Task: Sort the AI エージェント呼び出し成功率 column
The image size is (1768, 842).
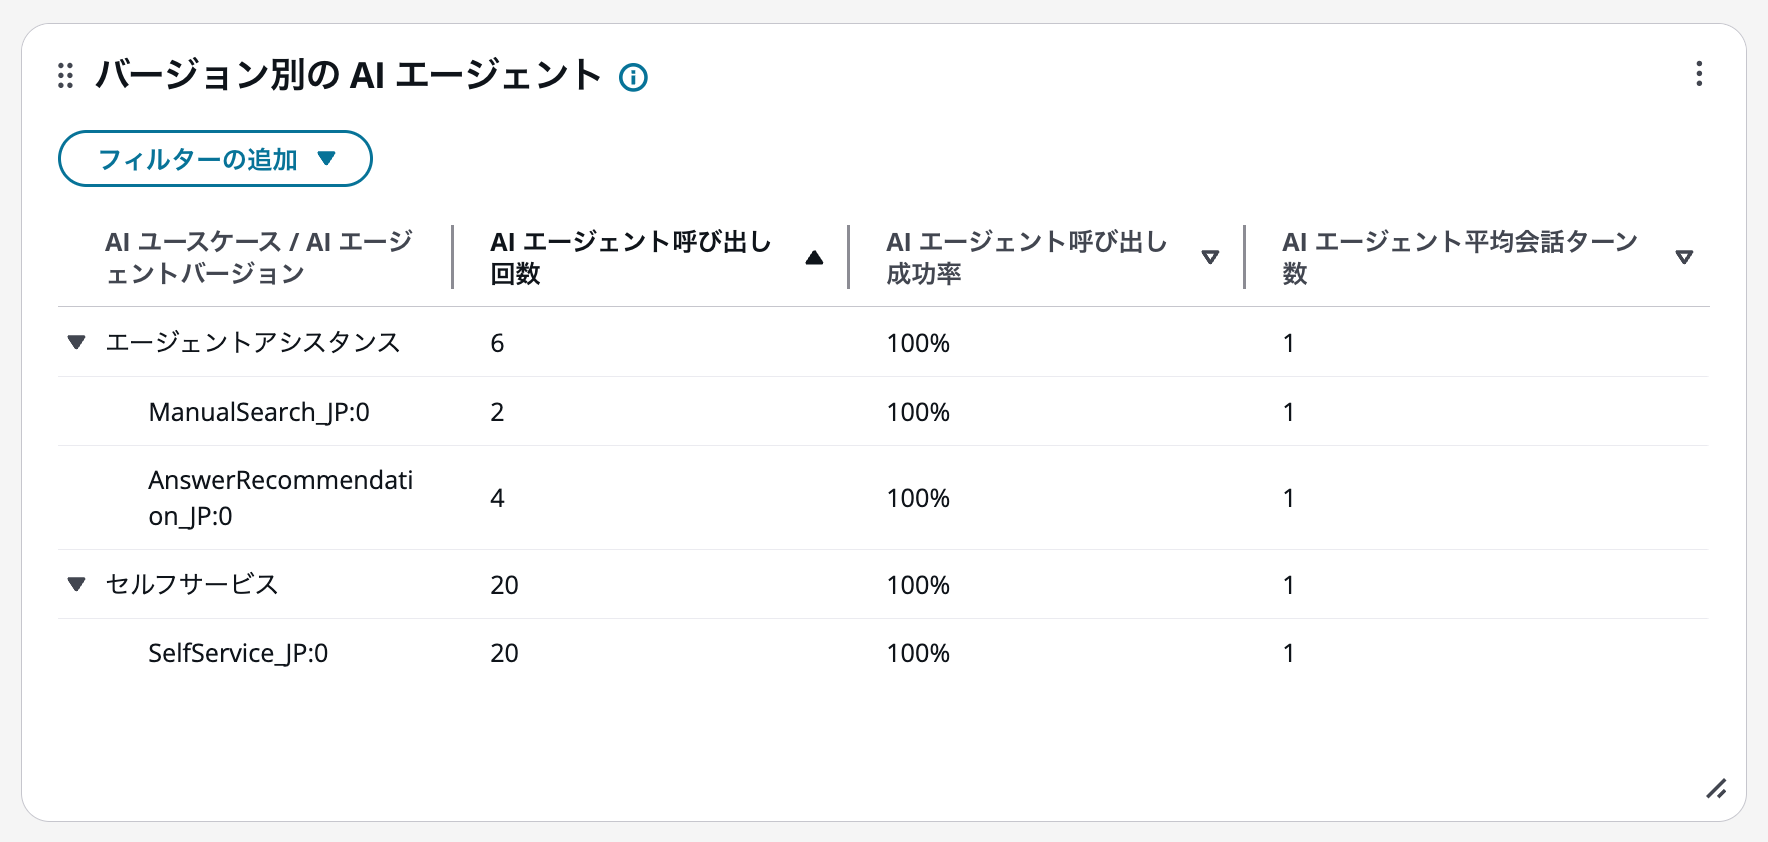Action: click(x=1211, y=257)
